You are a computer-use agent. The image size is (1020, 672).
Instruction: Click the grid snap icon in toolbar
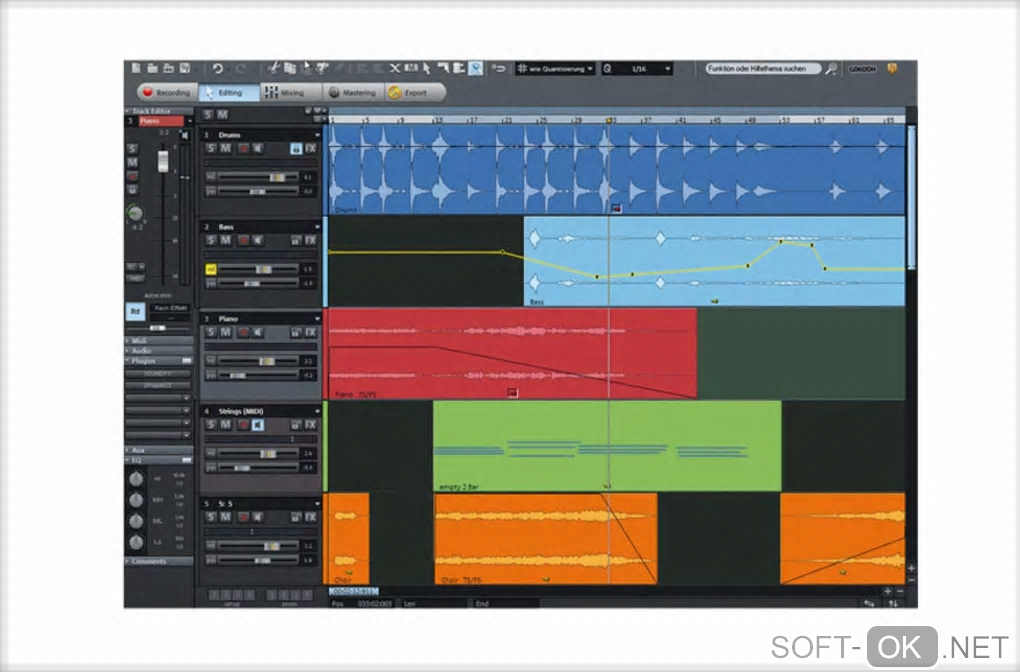(x=522, y=68)
